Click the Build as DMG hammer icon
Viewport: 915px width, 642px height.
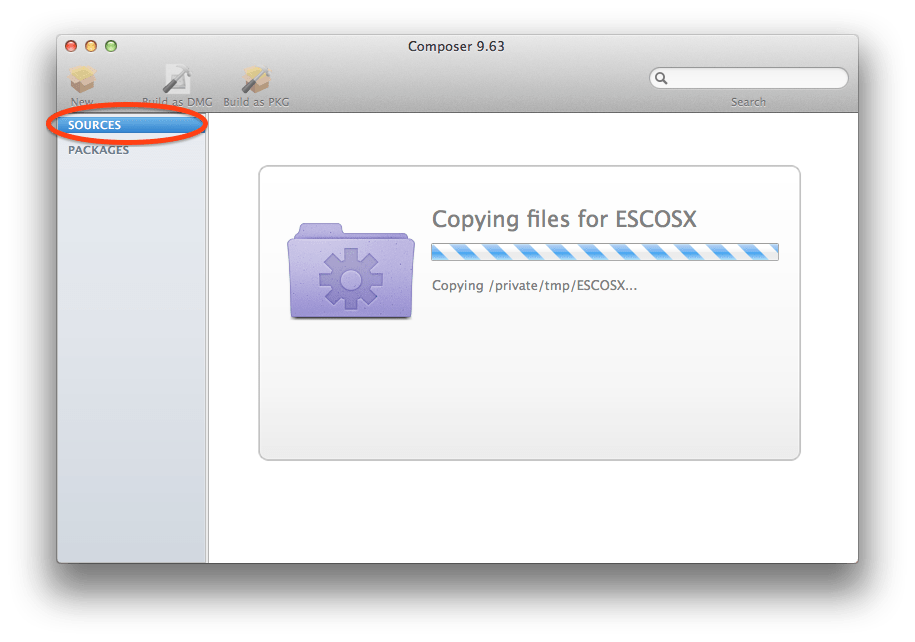(177, 79)
